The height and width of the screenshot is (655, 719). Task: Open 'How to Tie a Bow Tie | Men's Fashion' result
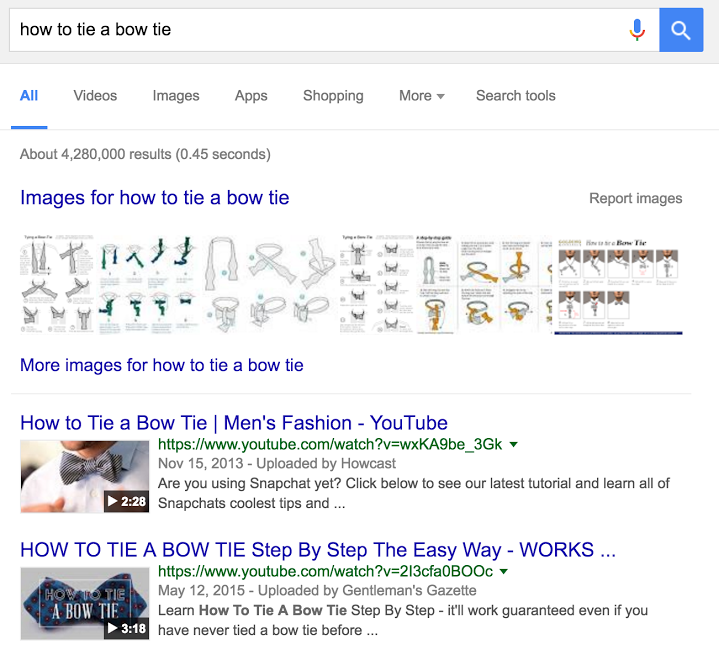click(x=234, y=422)
